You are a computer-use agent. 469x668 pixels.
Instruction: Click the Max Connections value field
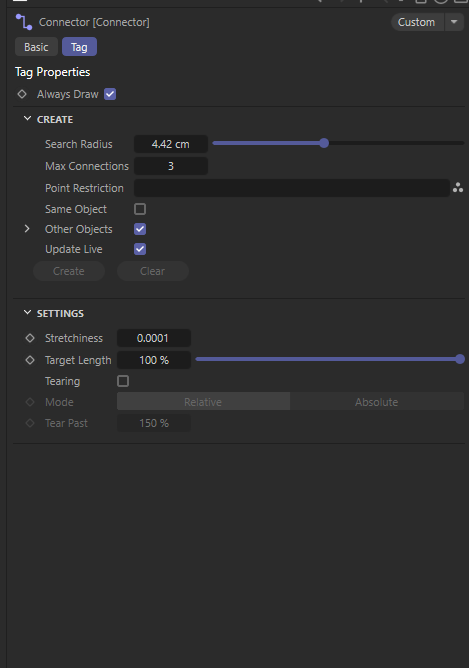click(x=171, y=166)
